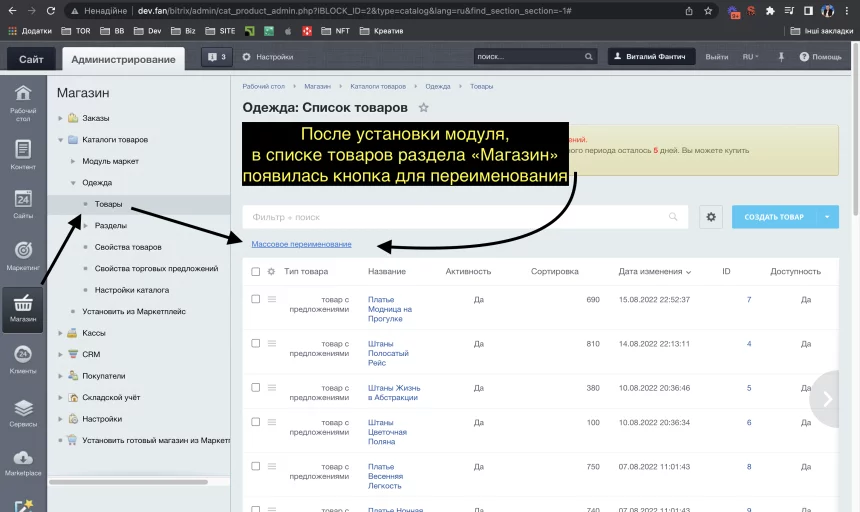The image size is (860, 512).
Task: Click the Массовое переименование link
Action: tap(301, 244)
